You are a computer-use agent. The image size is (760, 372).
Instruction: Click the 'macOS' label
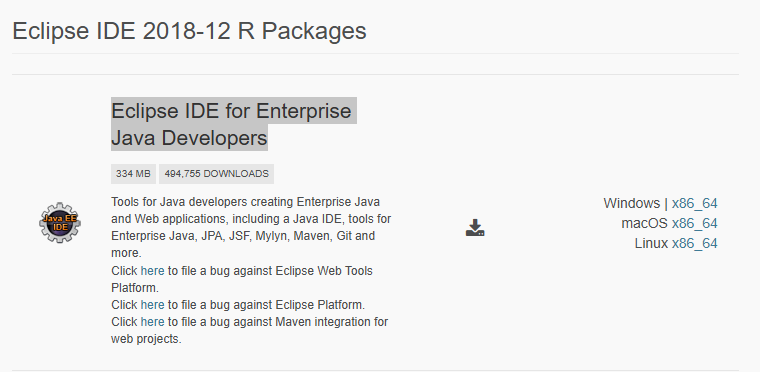tap(645, 224)
